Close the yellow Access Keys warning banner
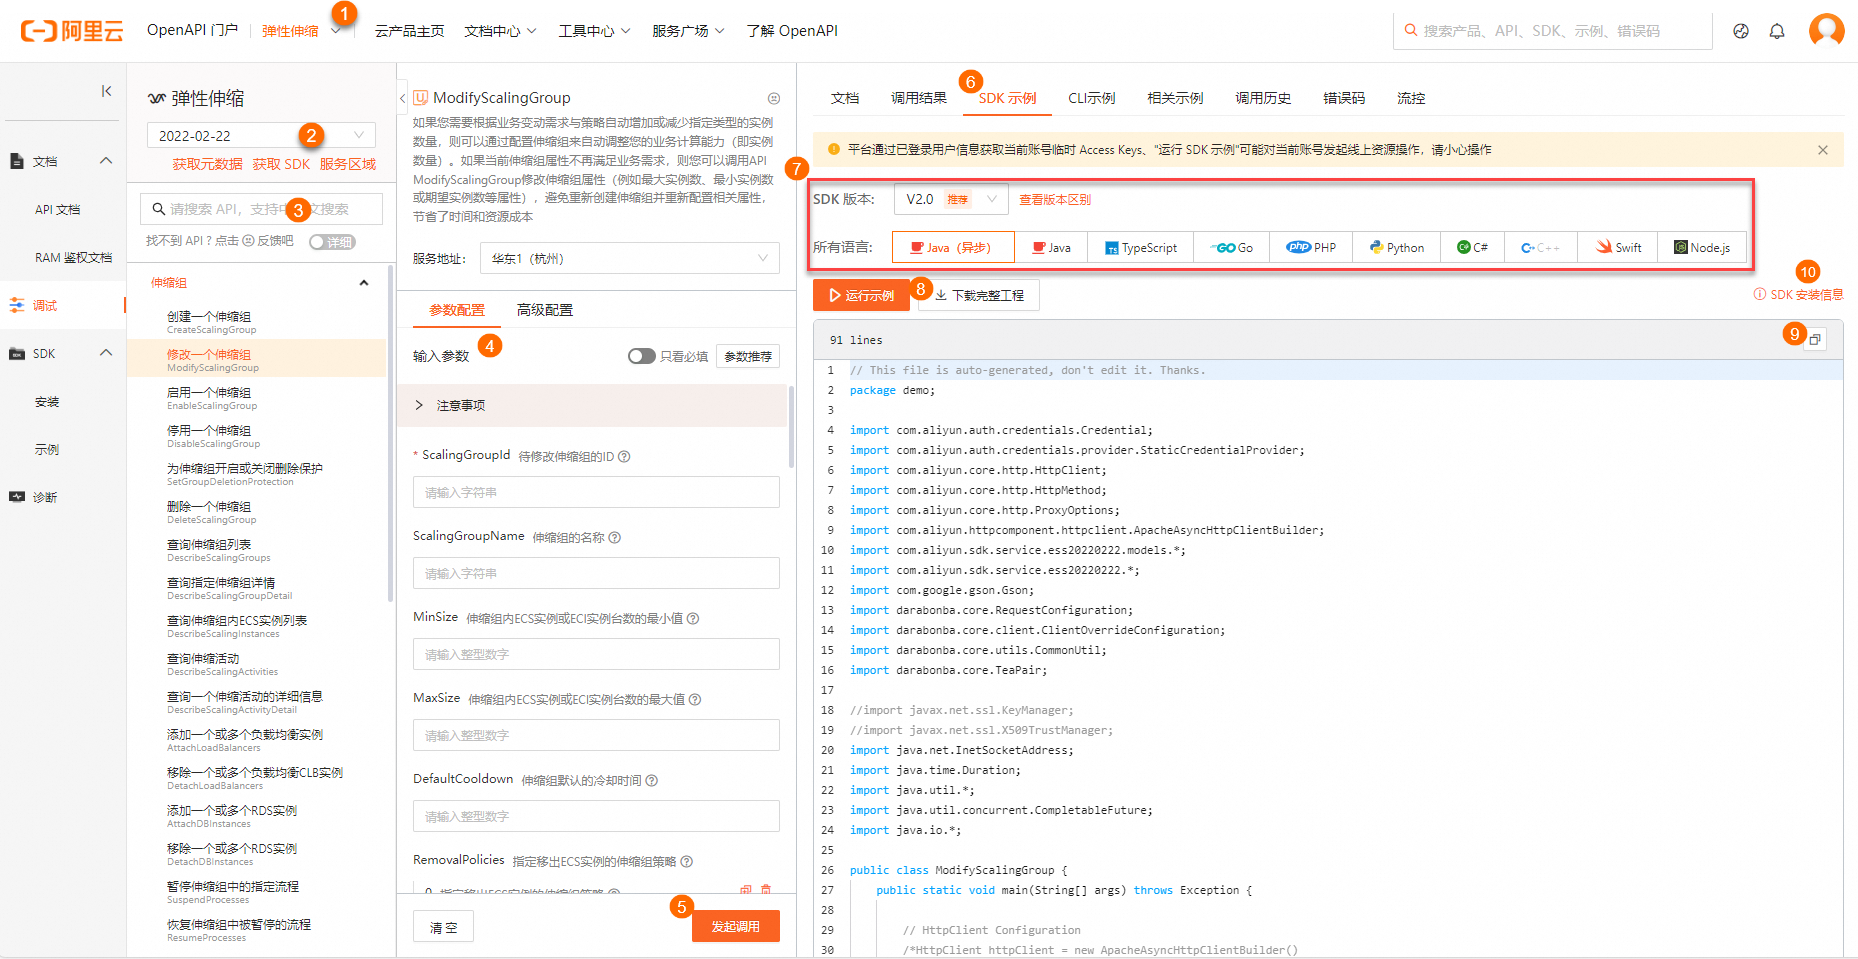This screenshot has height=959, width=1858. tap(1823, 150)
